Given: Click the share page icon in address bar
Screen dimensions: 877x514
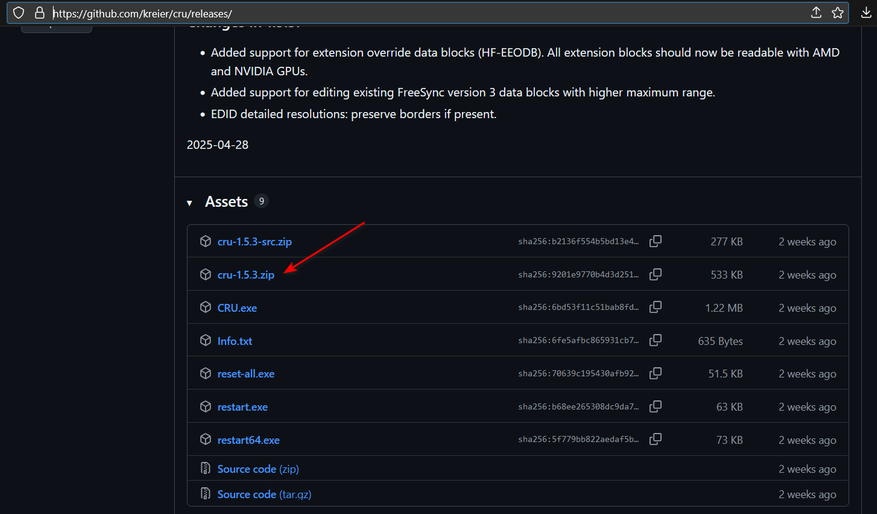Looking at the screenshot, I should [816, 13].
